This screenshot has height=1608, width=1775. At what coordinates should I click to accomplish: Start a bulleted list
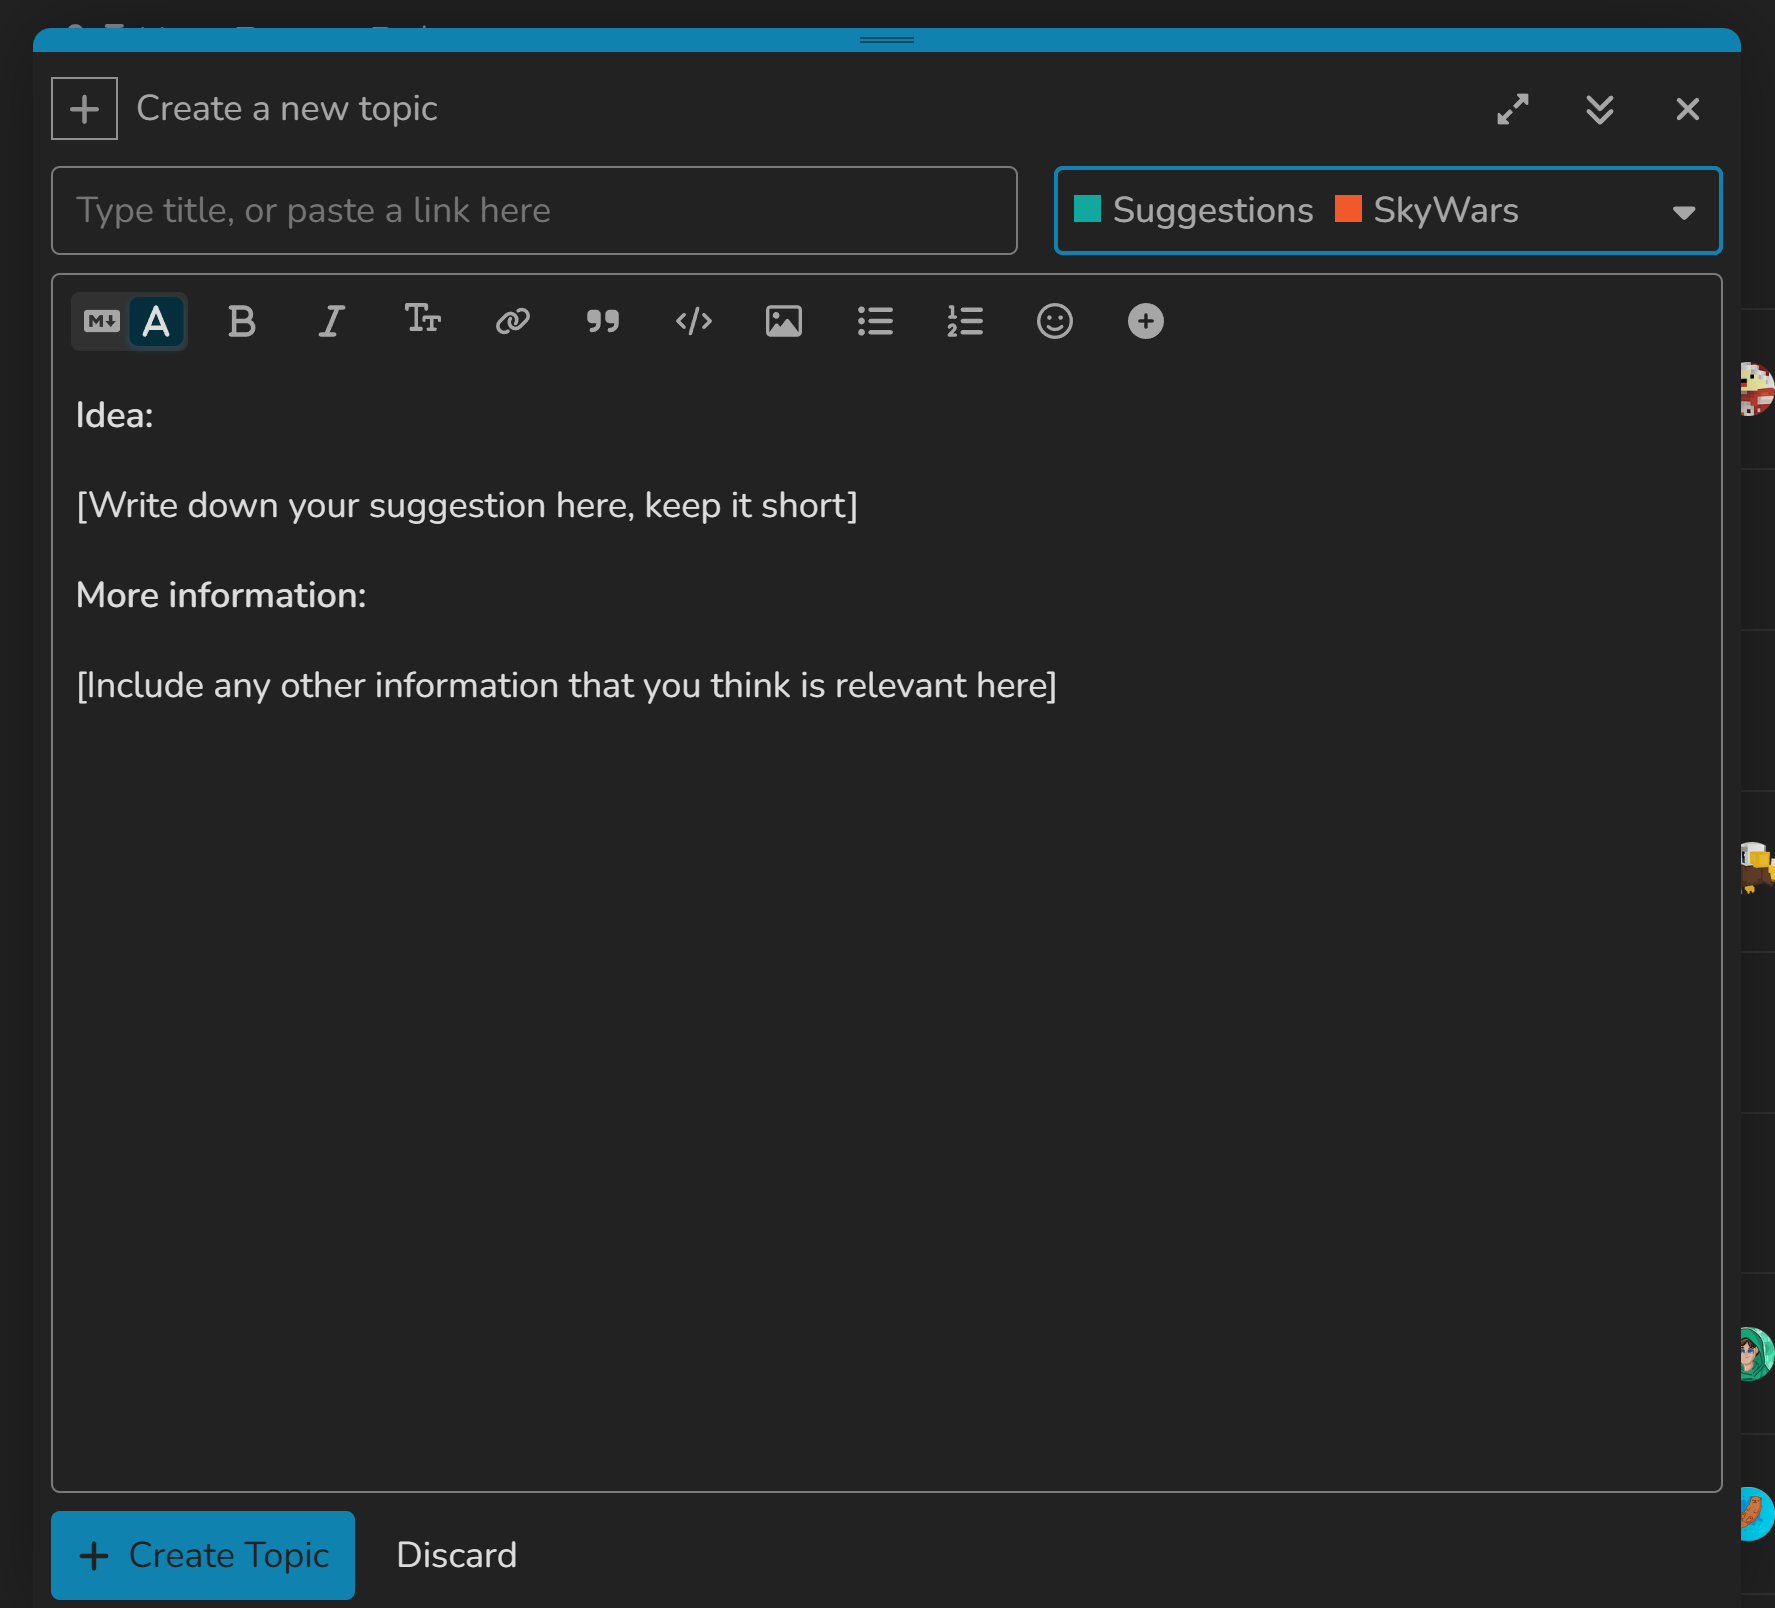[x=875, y=322]
